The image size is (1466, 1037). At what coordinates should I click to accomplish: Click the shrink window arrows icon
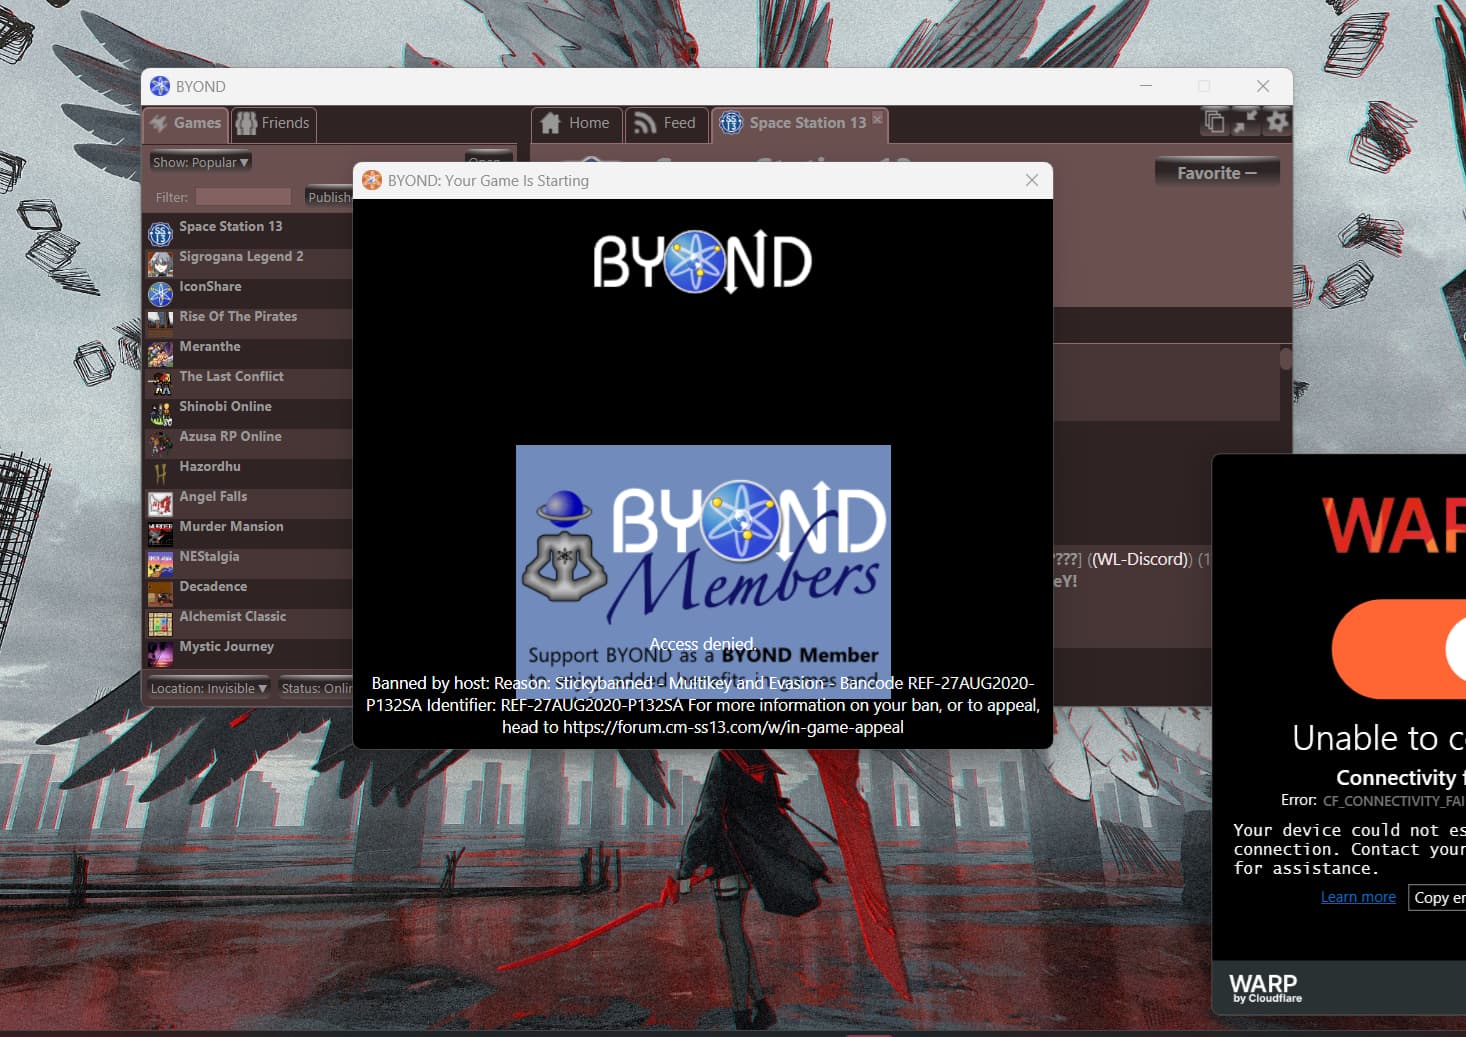(x=1246, y=122)
